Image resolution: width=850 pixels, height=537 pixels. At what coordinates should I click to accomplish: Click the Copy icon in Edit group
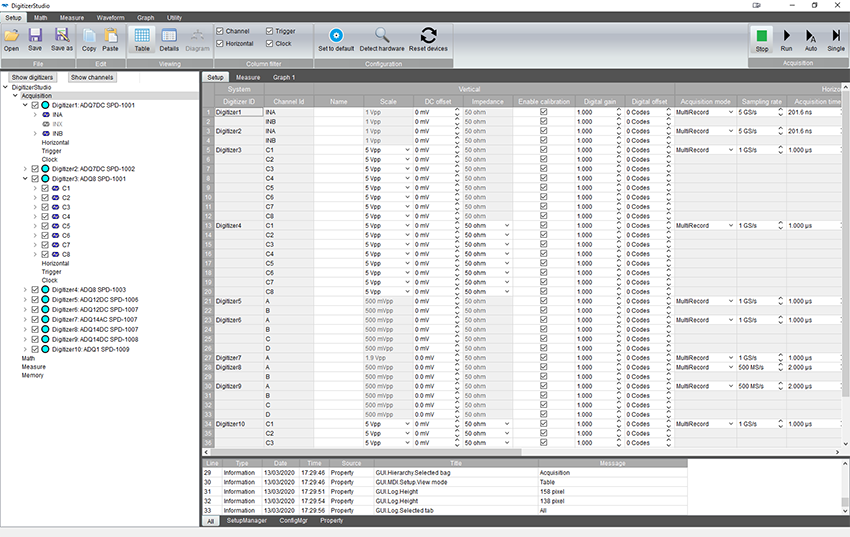(89, 36)
